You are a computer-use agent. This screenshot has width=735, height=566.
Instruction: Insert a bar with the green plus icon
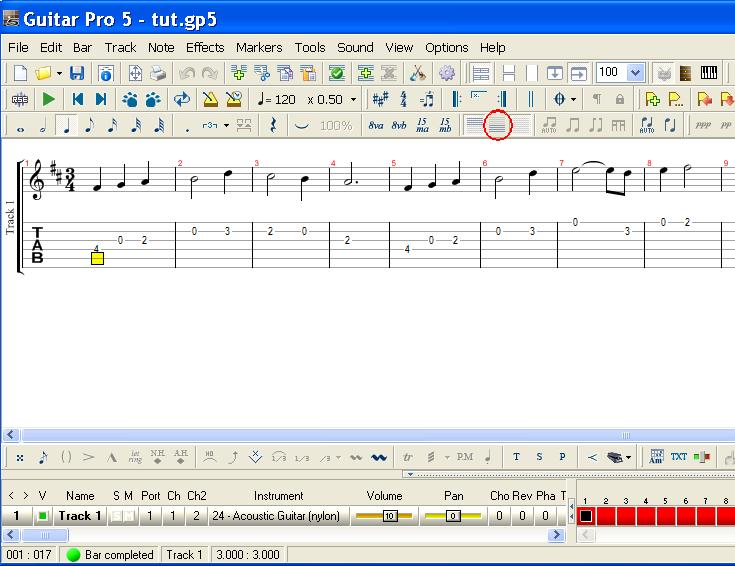pos(238,73)
